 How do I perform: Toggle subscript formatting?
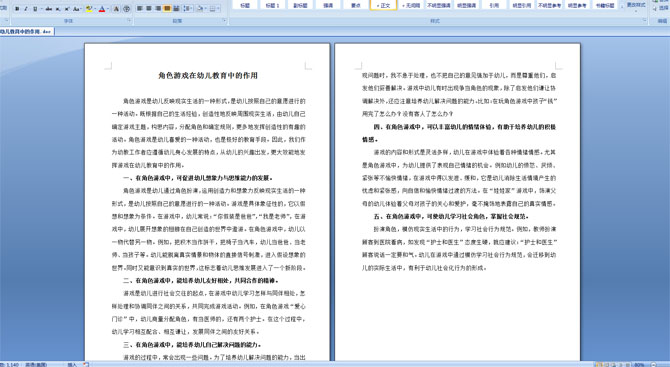click(58, 9)
